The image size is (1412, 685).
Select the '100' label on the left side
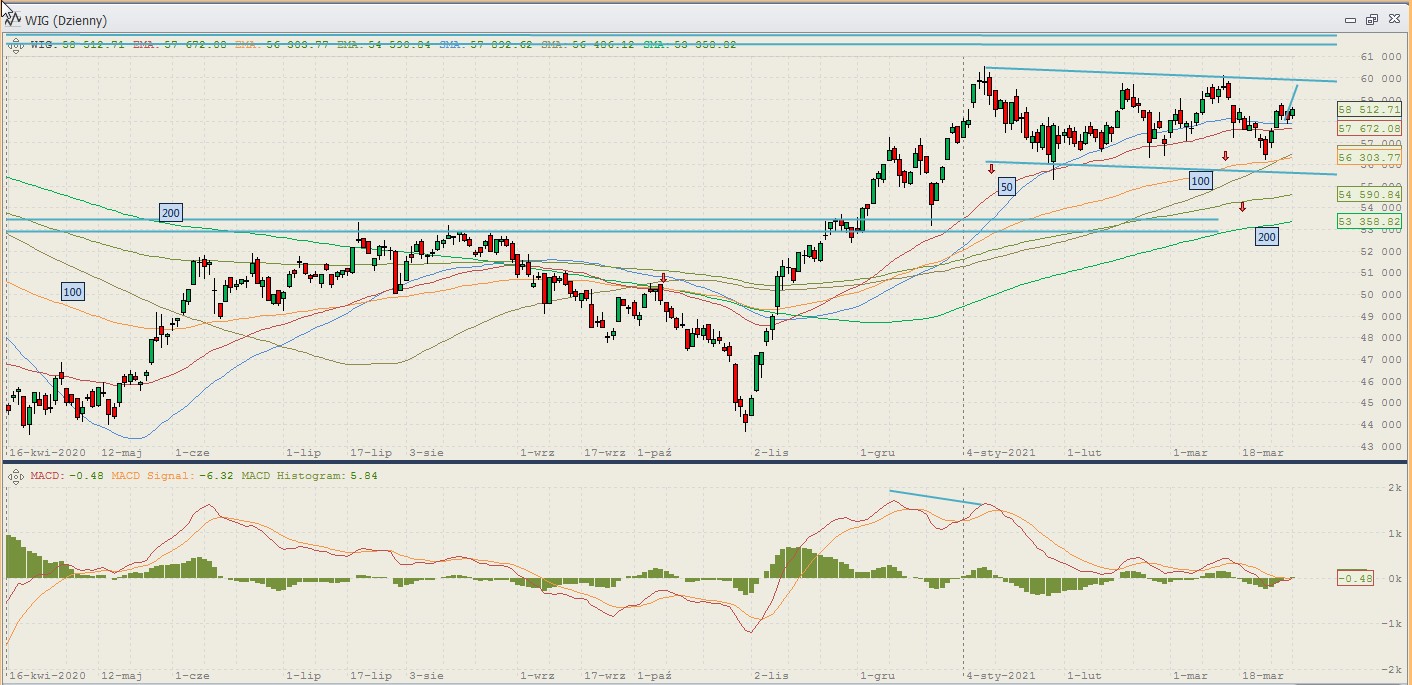72,292
